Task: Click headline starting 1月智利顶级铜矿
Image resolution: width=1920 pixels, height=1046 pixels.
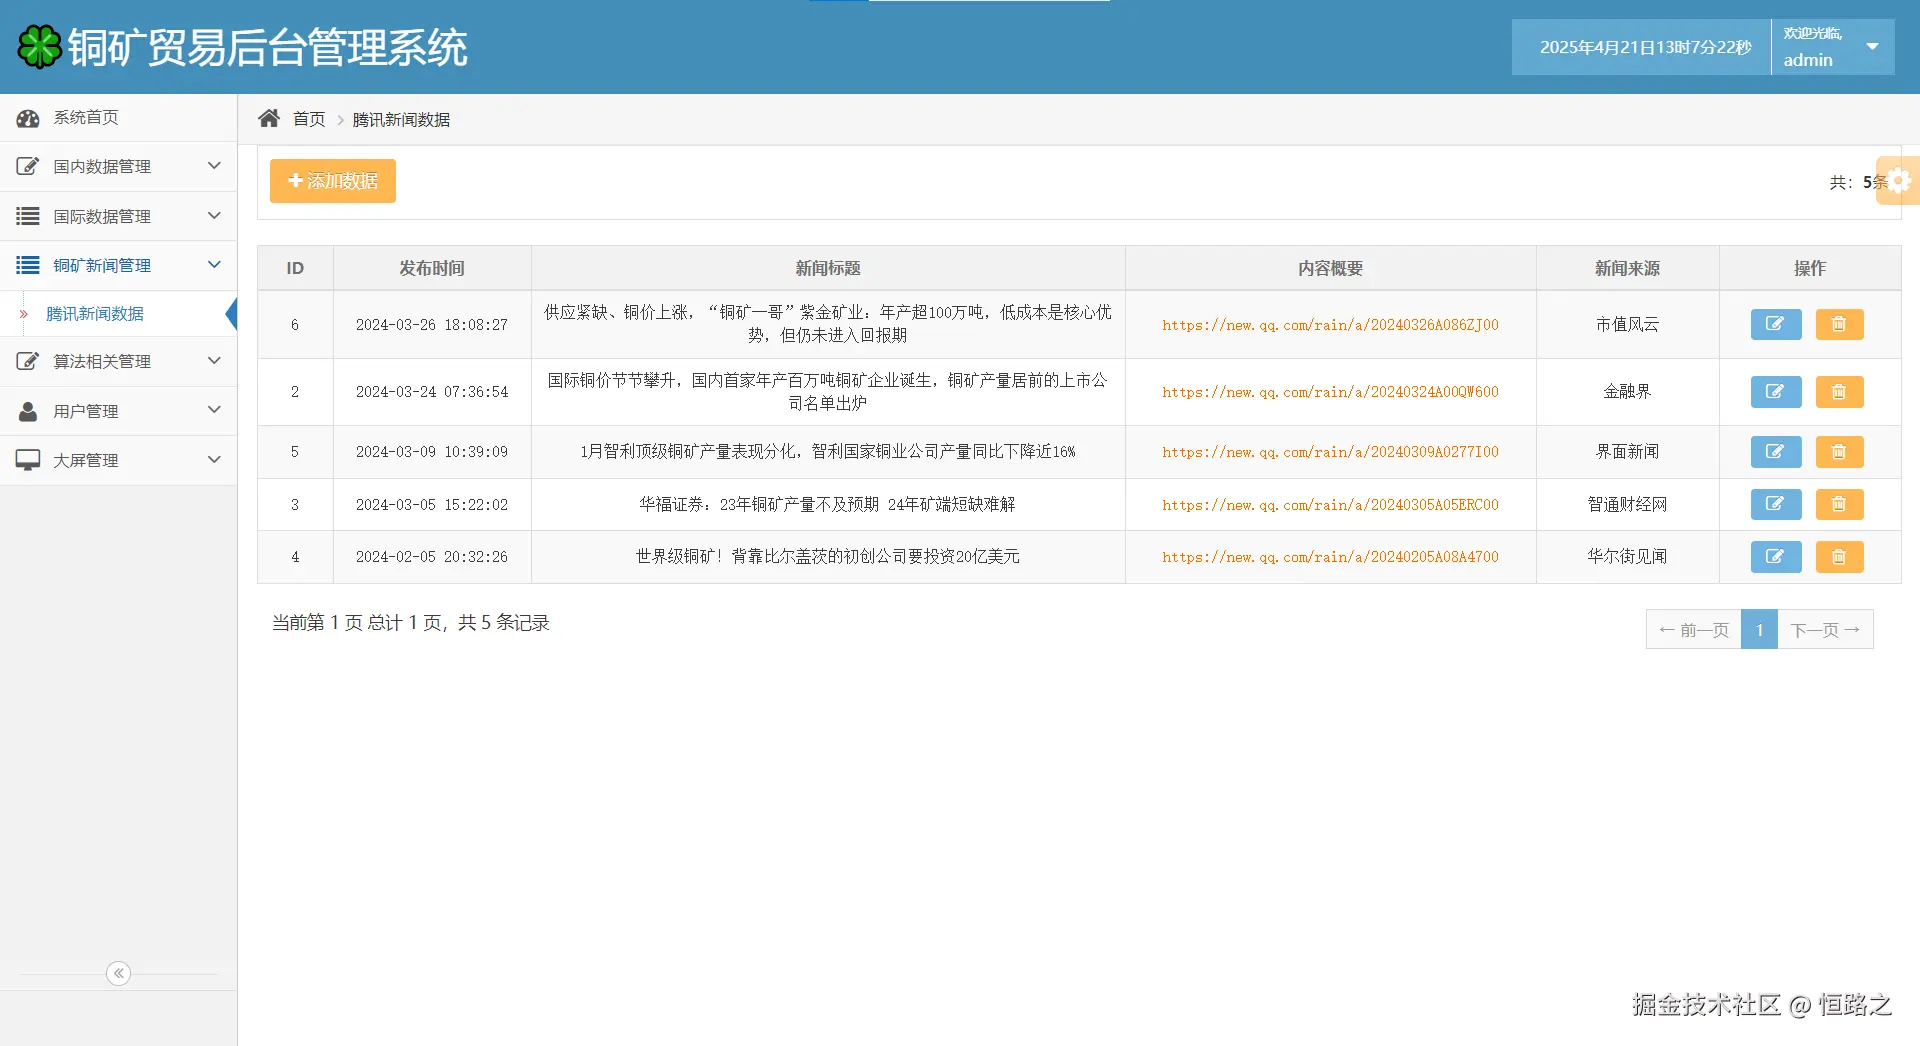Action: [x=828, y=452]
